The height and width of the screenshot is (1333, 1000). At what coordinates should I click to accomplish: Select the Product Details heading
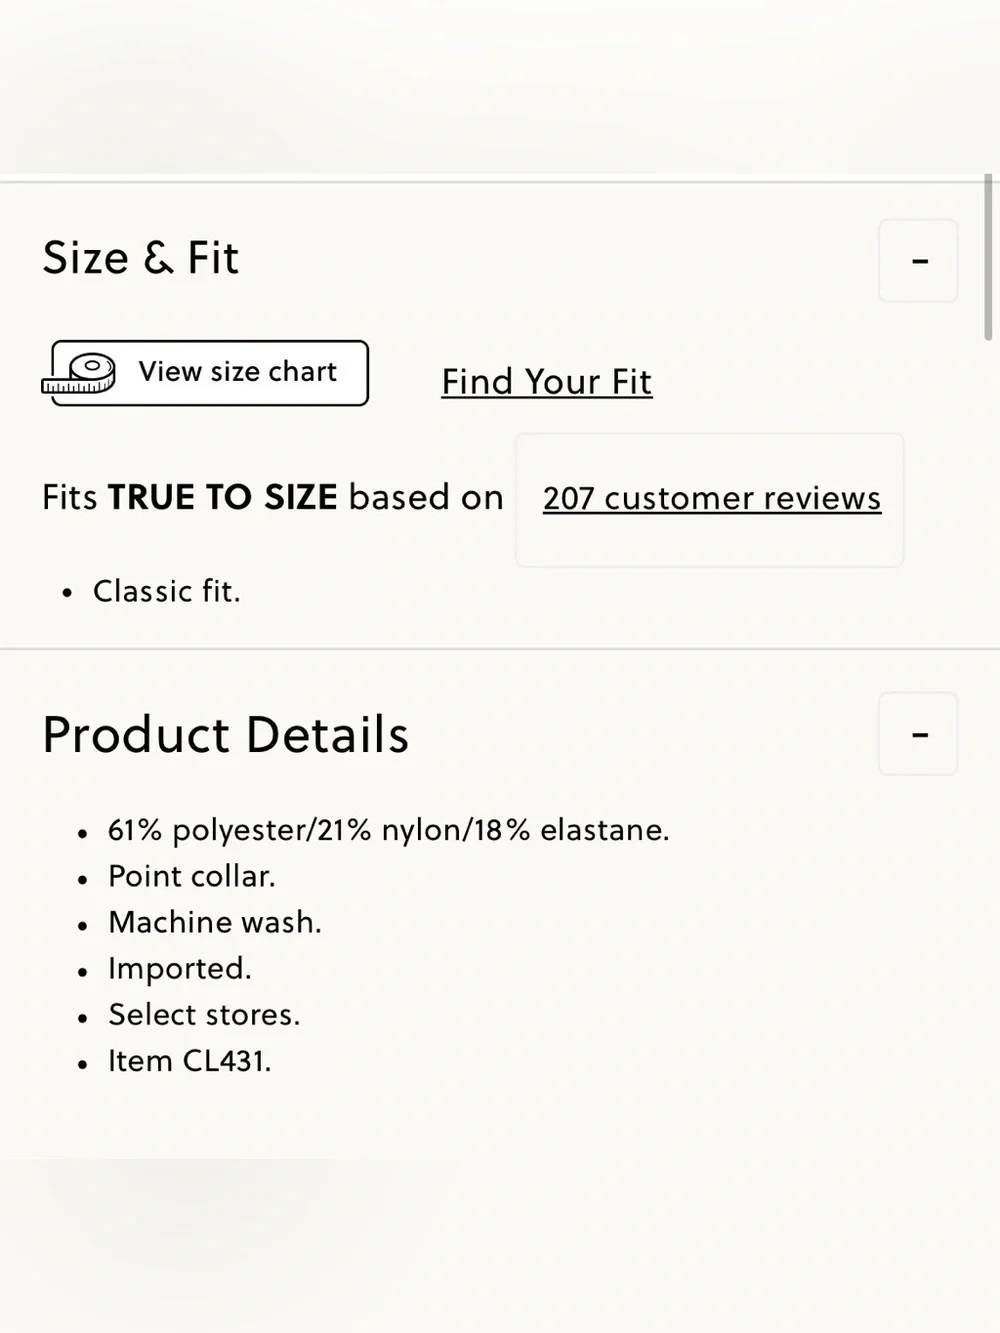226,735
